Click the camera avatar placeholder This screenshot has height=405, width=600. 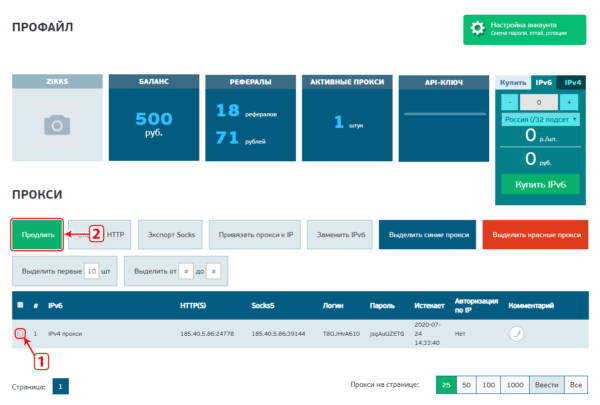point(57,124)
